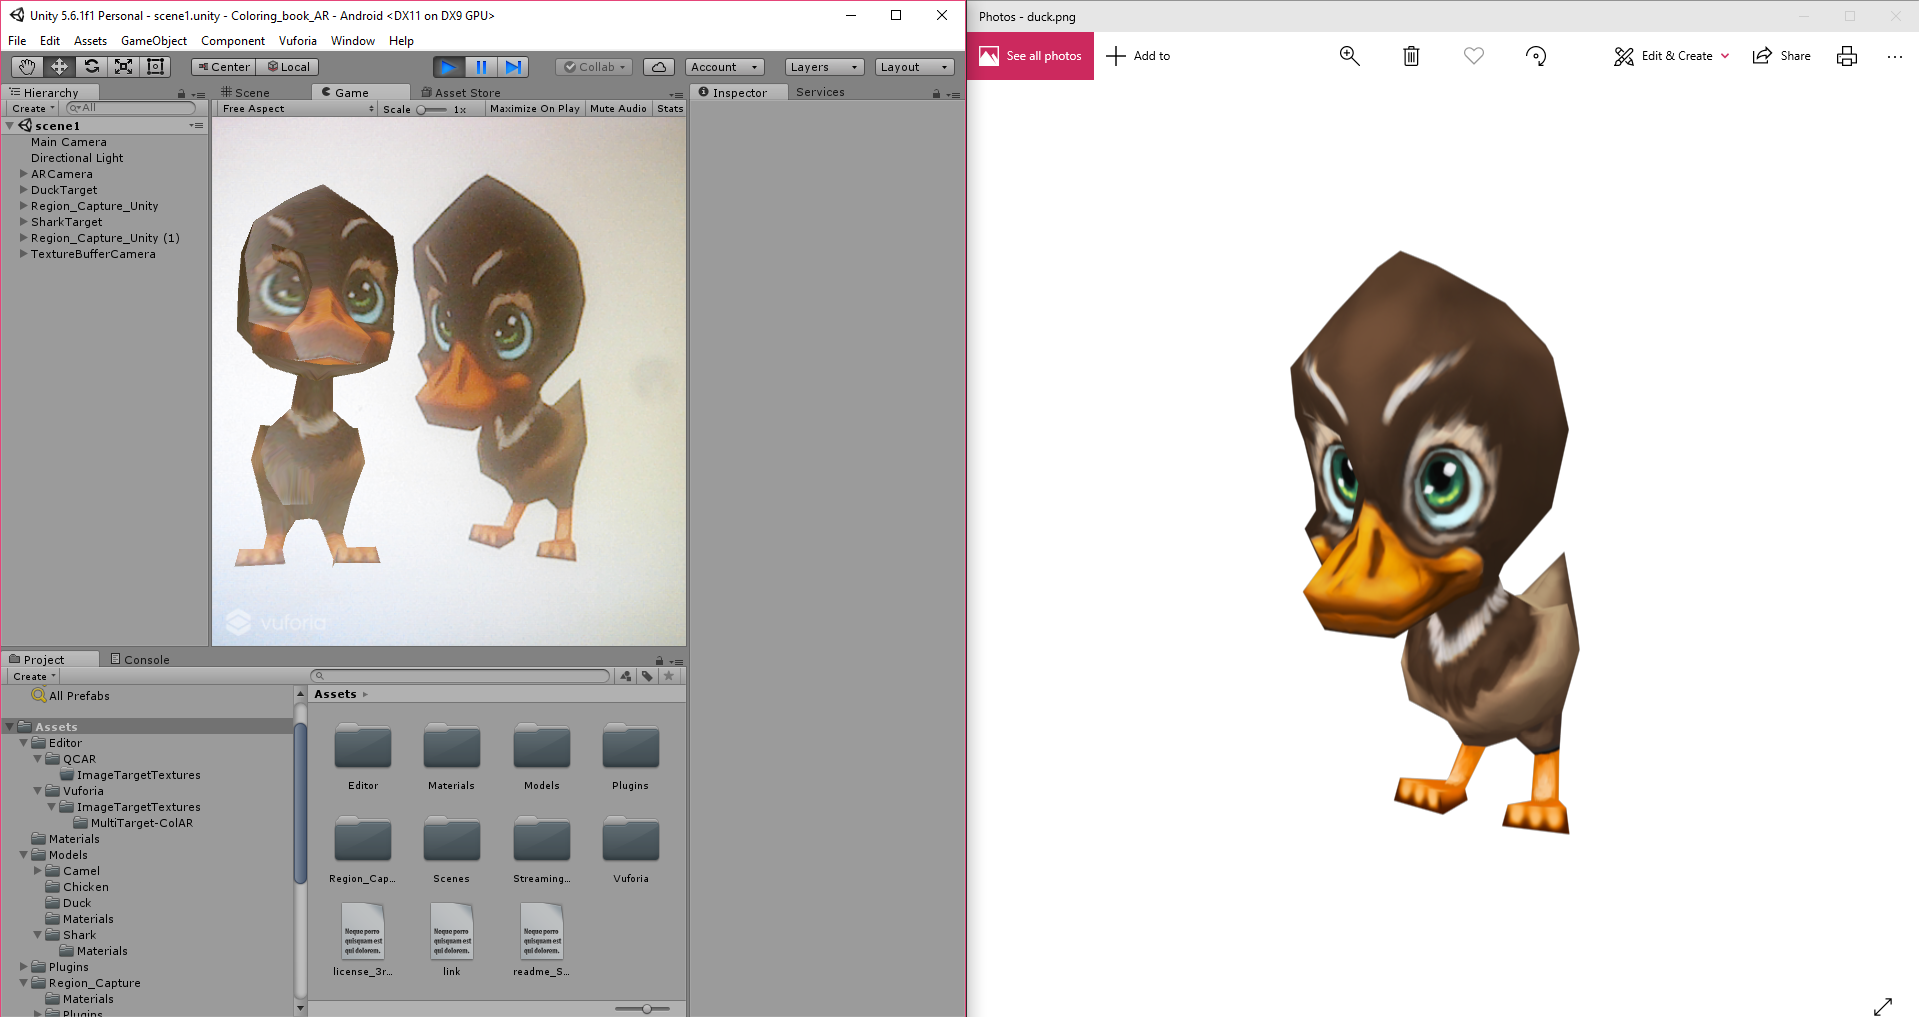
Task: Select the Rotate tool in Unity toolbar
Action: tap(91, 67)
